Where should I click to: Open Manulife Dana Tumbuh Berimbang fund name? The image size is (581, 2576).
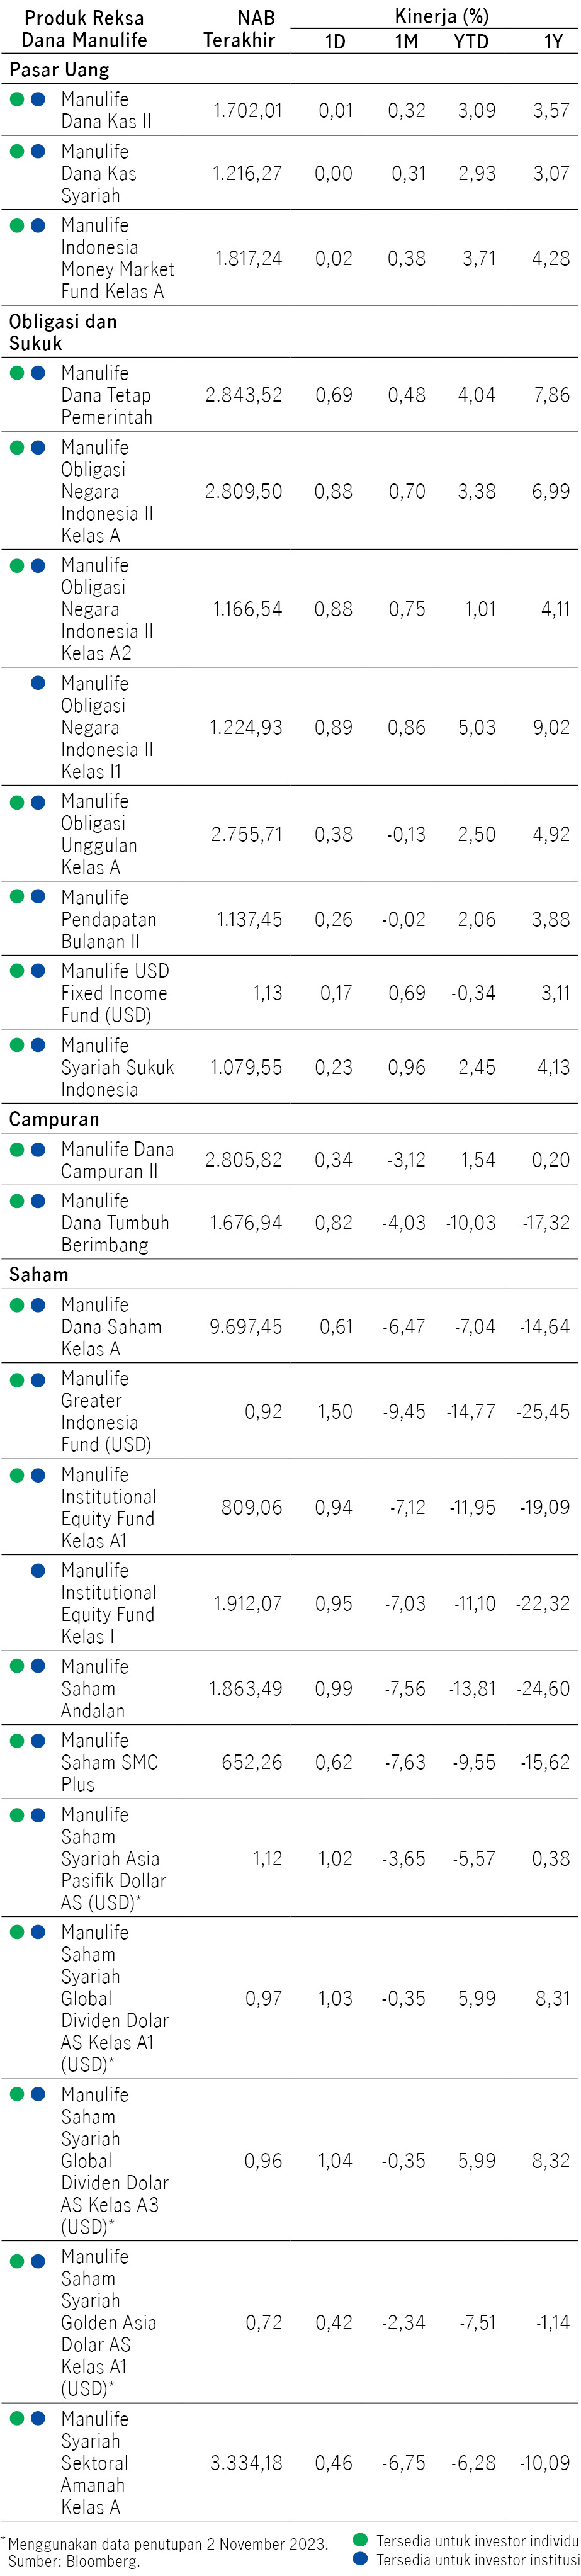(x=114, y=1222)
